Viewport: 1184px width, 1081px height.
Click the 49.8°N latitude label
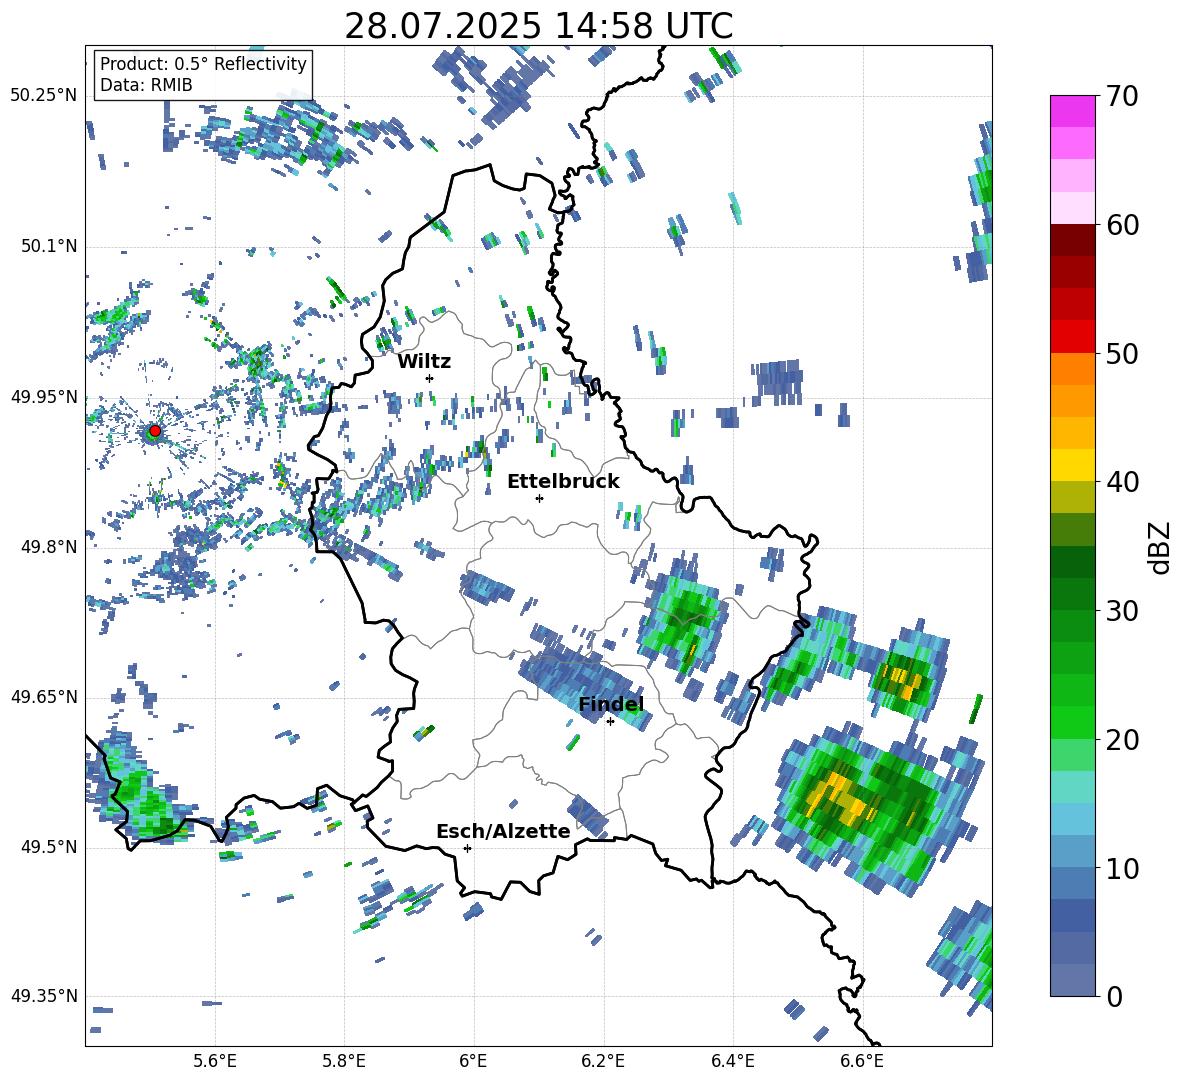[48, 547]
